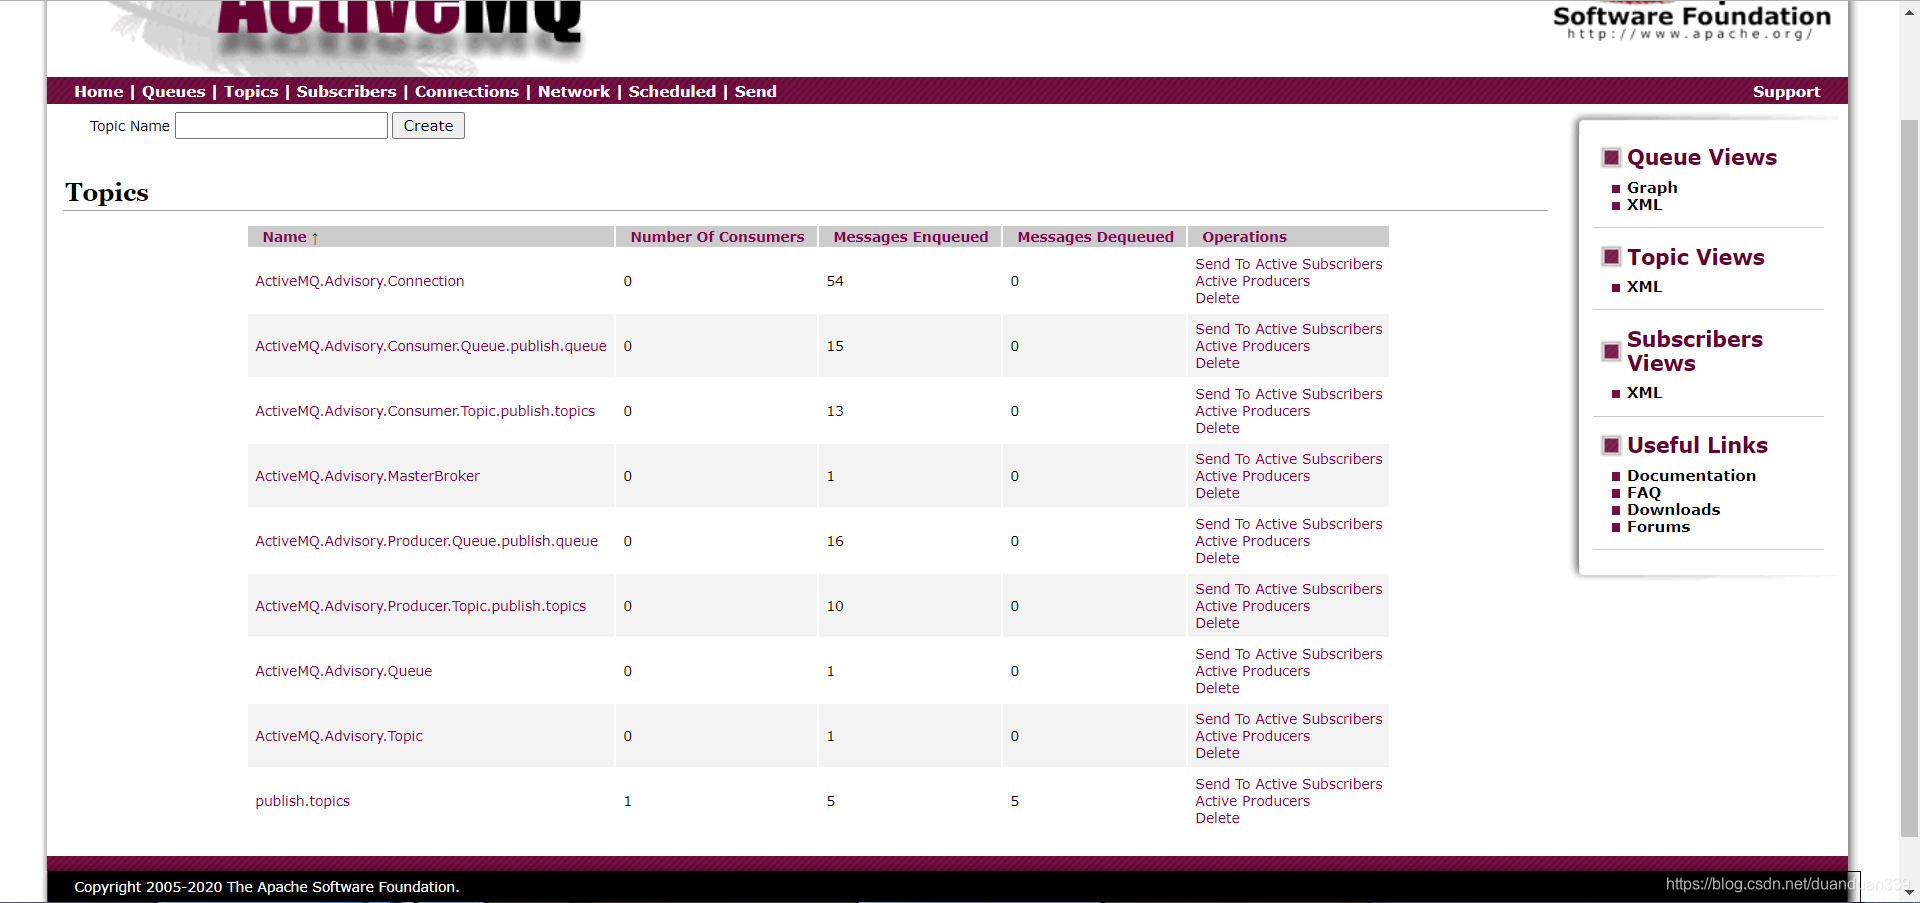
Task: Open ActiveMQ.Advisory.Producer.Queue.publish.queue topic
Action: coord(426,541)
